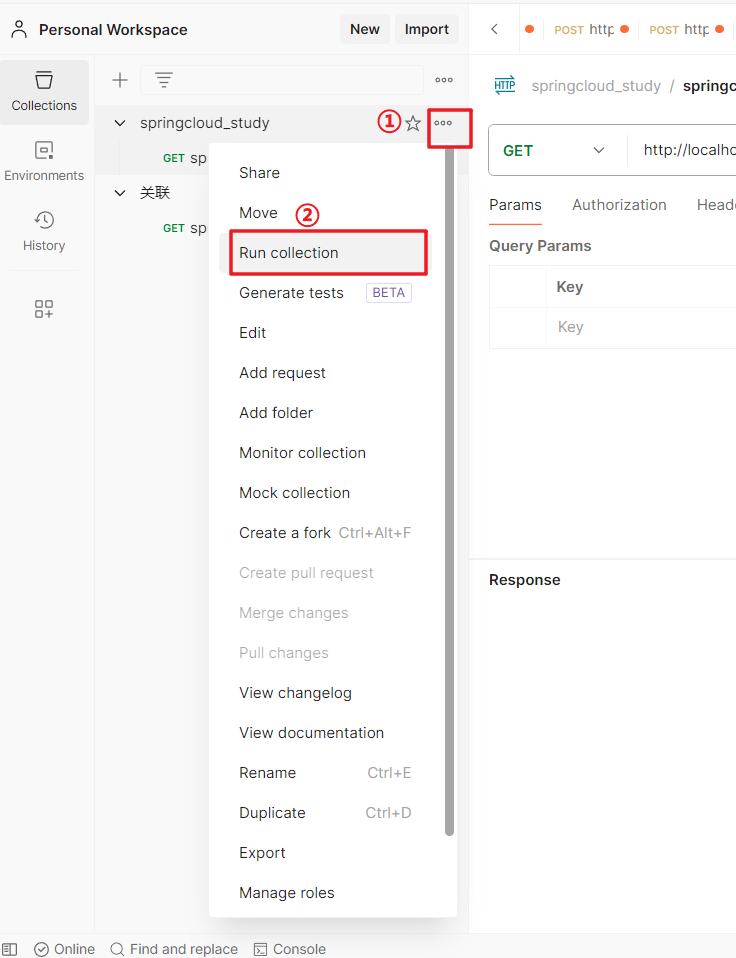Click the Import button
Image resolution: width=736 pixels, height=958 pixels.
(426, 29)
